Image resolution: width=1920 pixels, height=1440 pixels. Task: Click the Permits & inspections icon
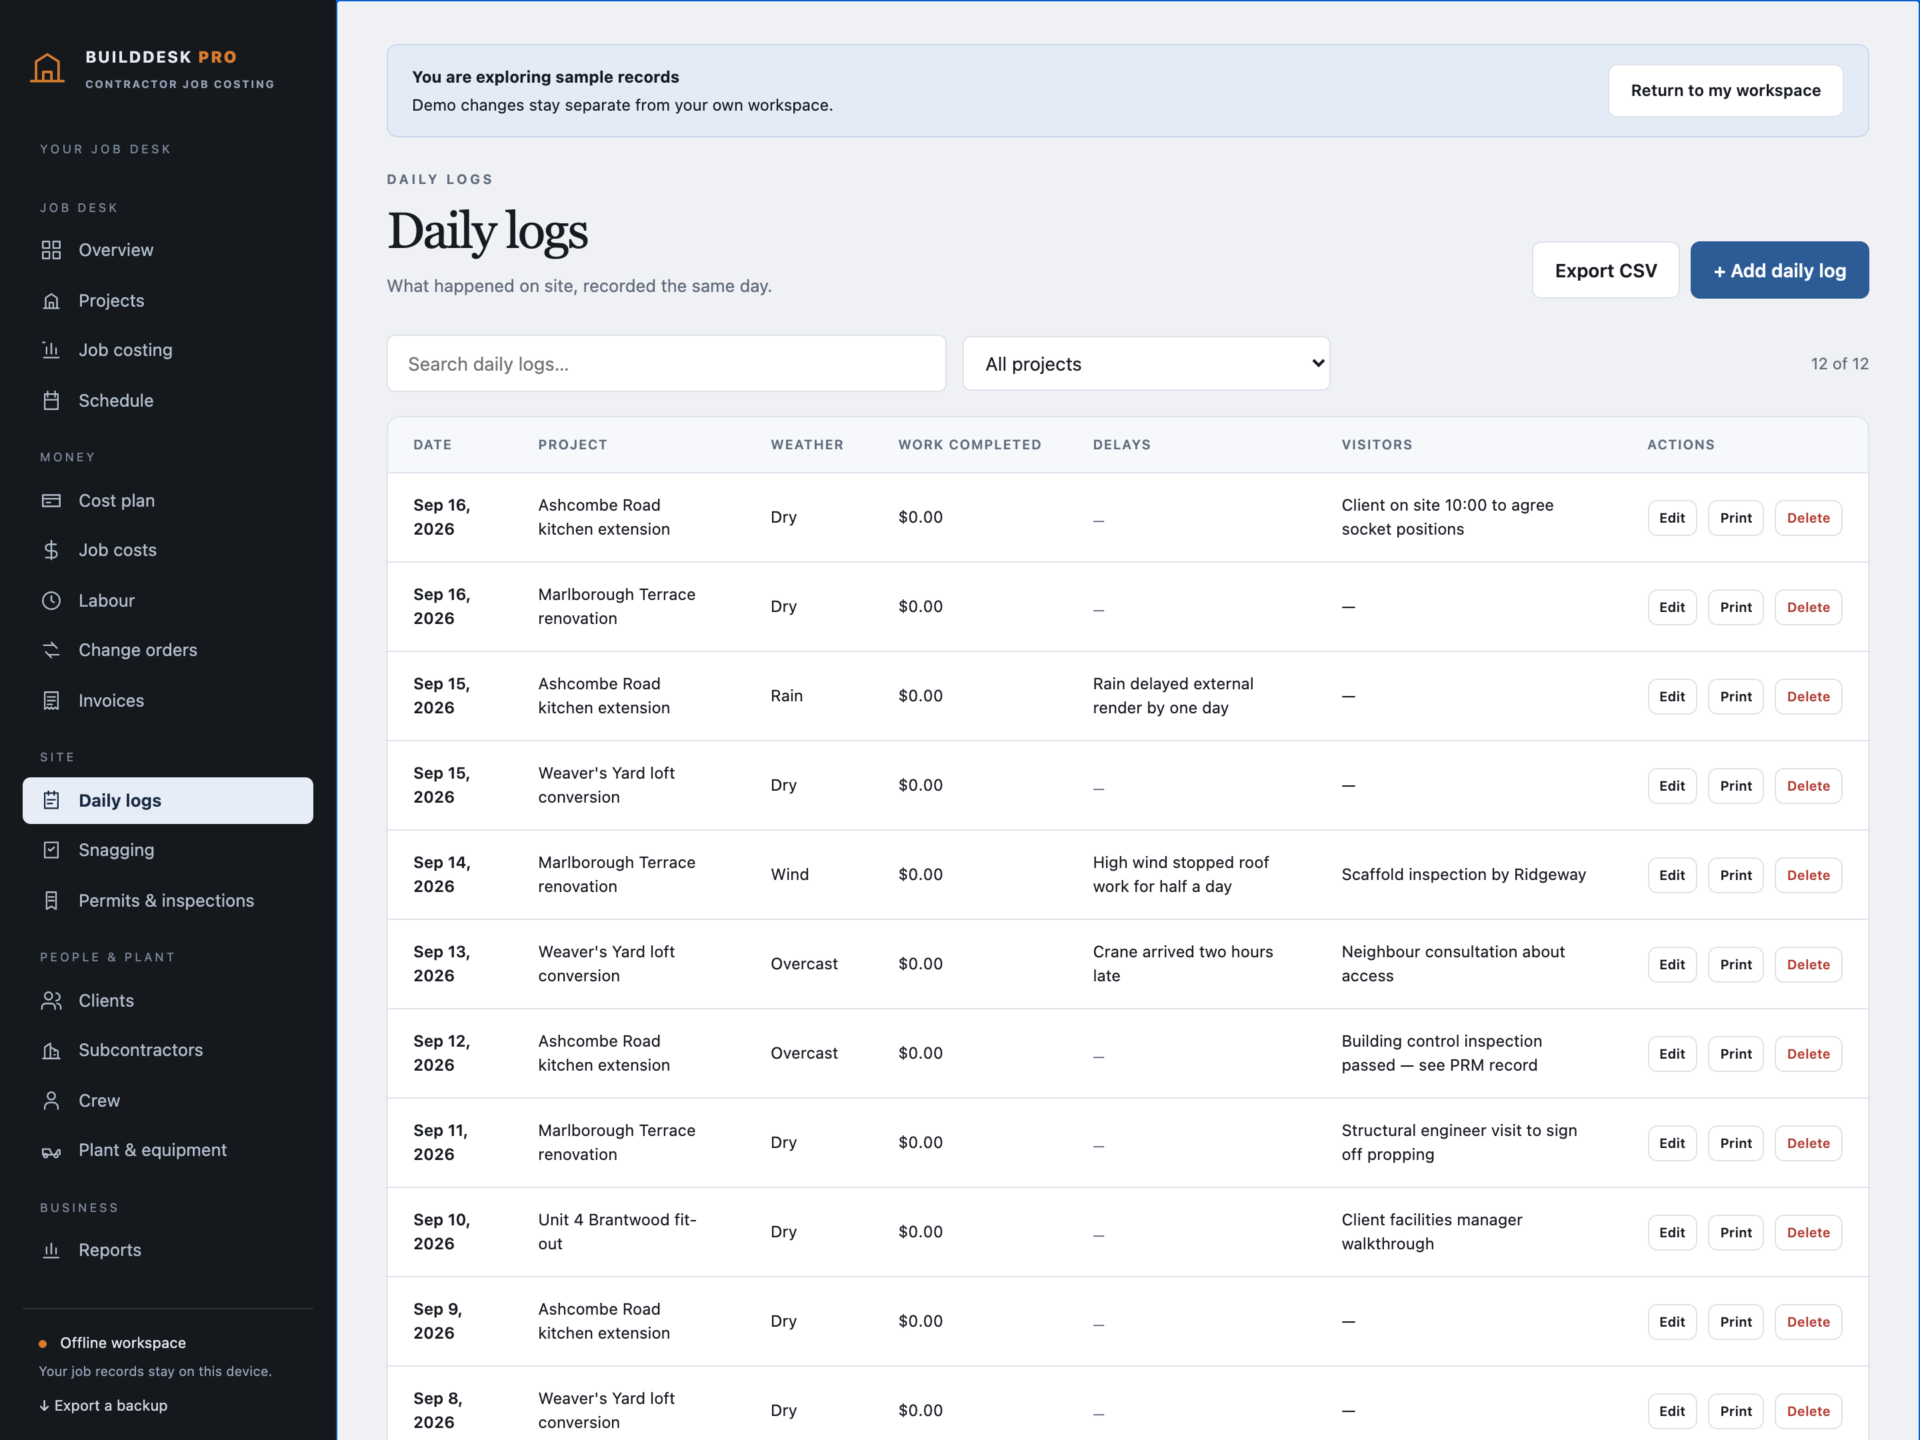[51, 900]
